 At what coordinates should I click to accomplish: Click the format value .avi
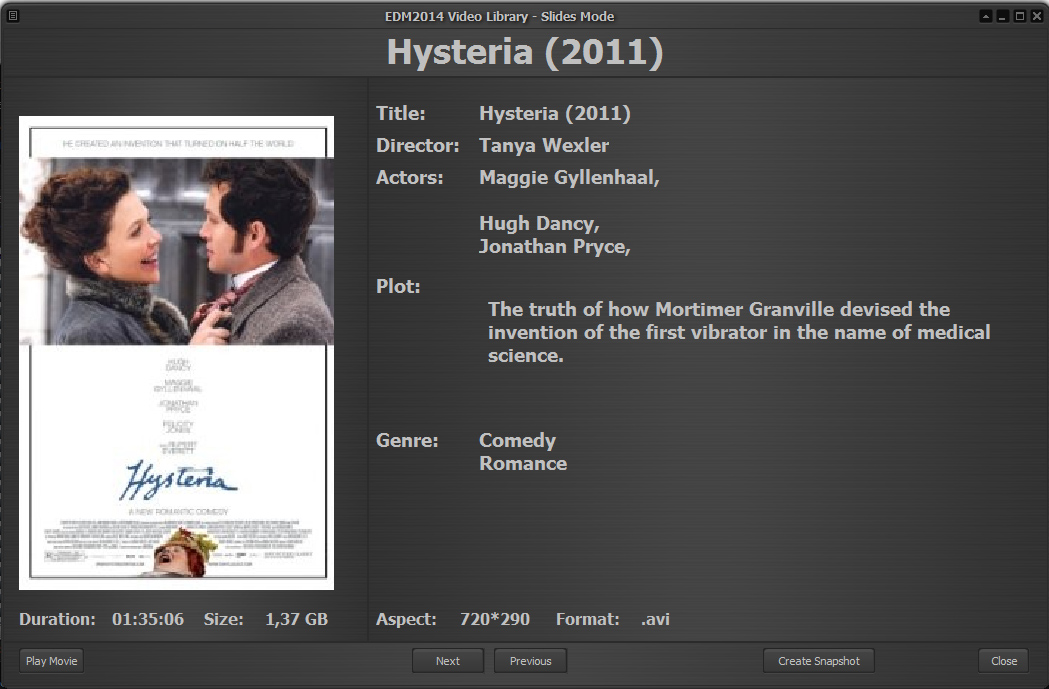[655, 619]
